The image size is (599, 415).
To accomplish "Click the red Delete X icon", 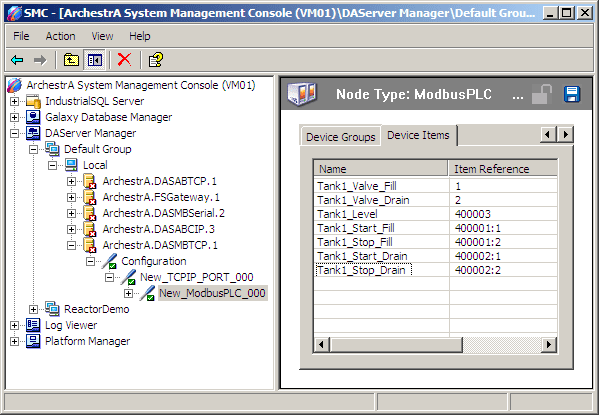I will point(124,60).
